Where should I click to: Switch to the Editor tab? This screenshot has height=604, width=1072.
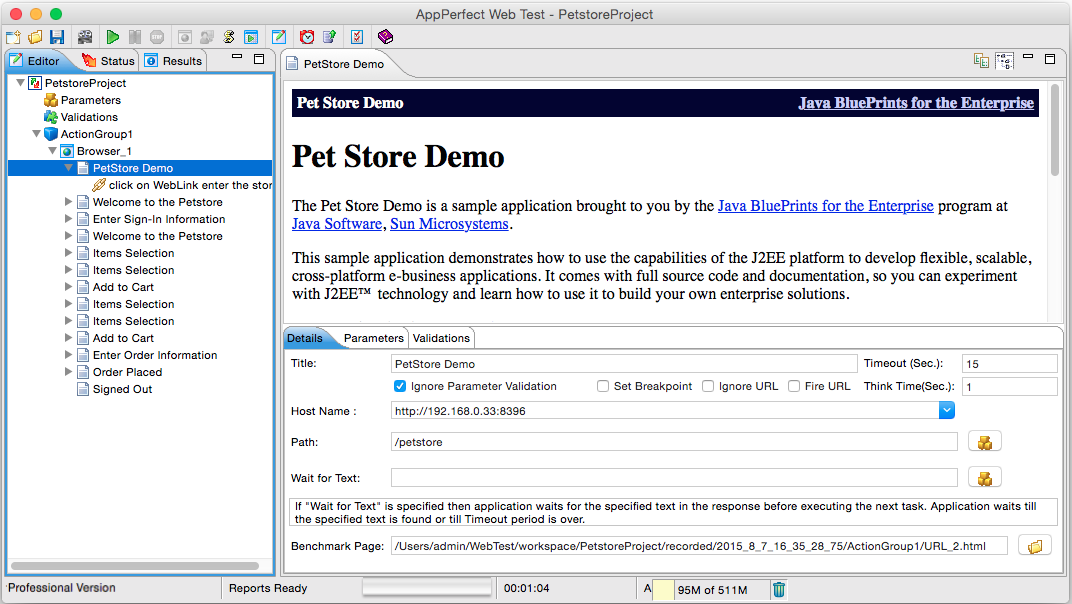36,61
